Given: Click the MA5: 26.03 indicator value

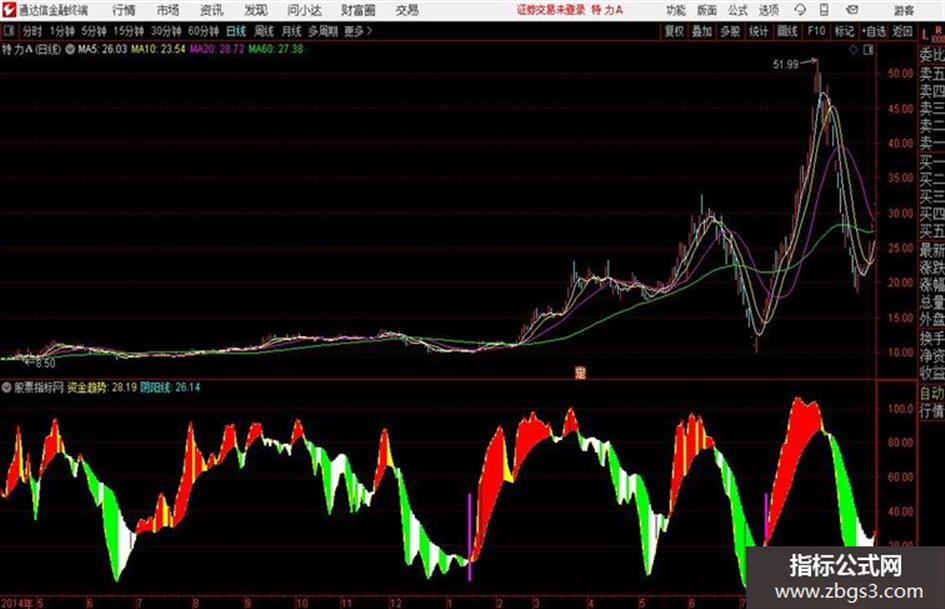Looking at the screenshot, I should [x=102, y=49].
